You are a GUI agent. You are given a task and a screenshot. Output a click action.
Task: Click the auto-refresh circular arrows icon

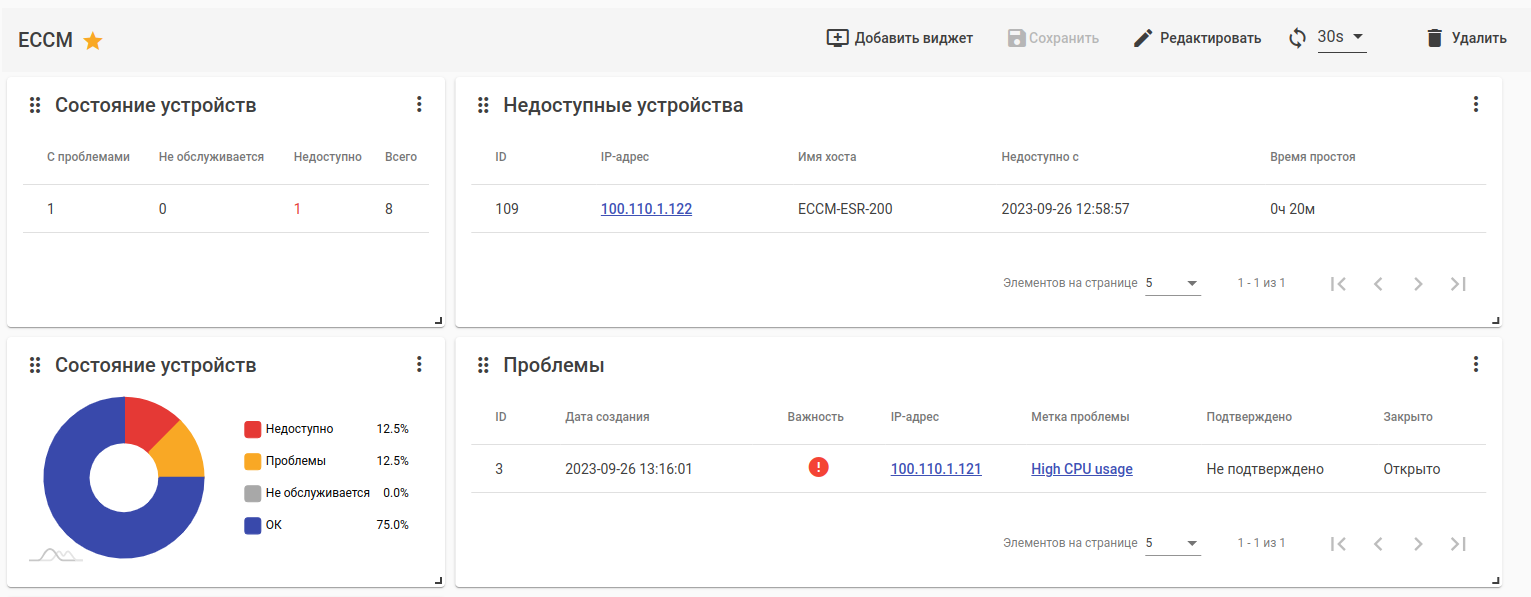point(1297,38)
